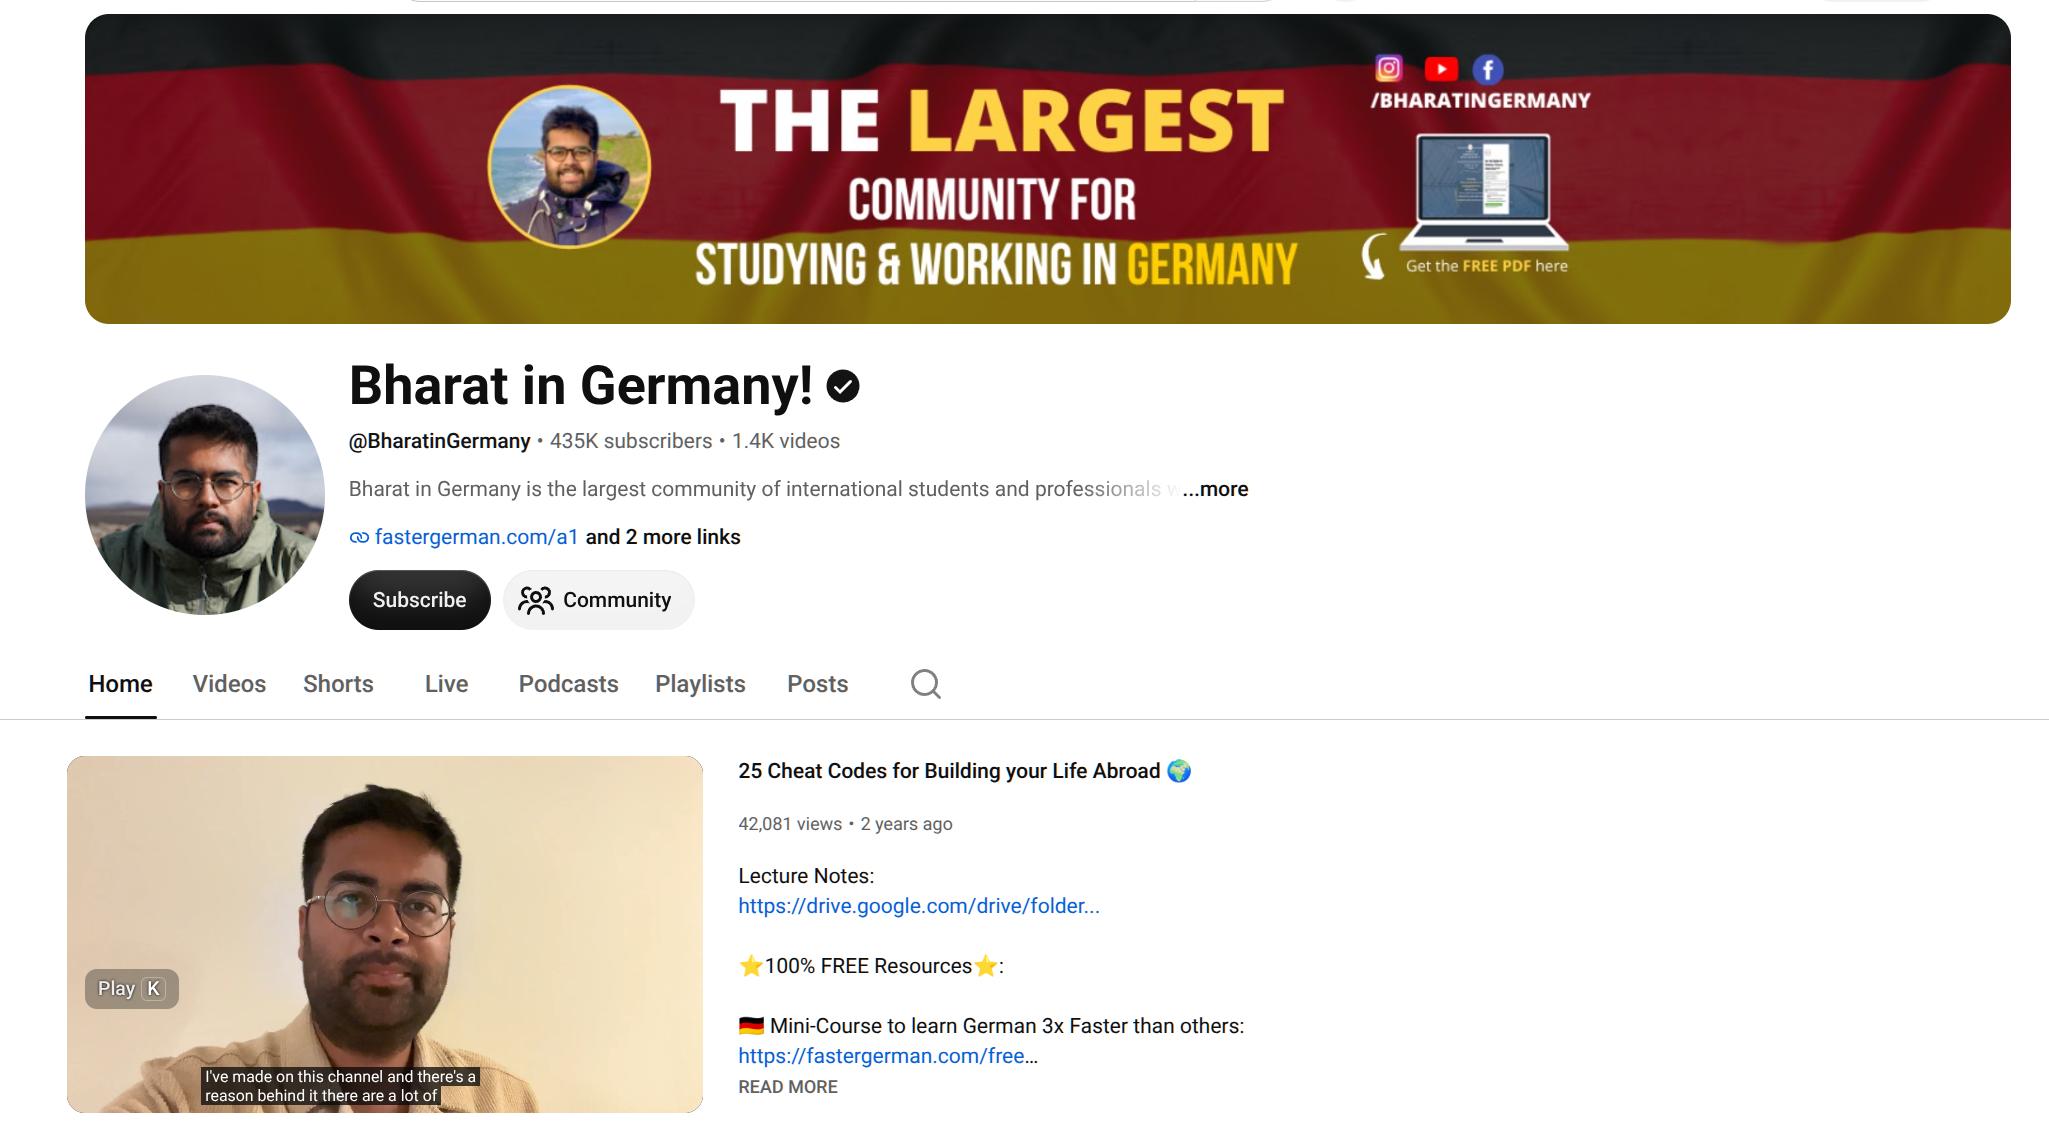
Task: Click the YouTube icon in the banner
Action: (x=1441, y=69)
